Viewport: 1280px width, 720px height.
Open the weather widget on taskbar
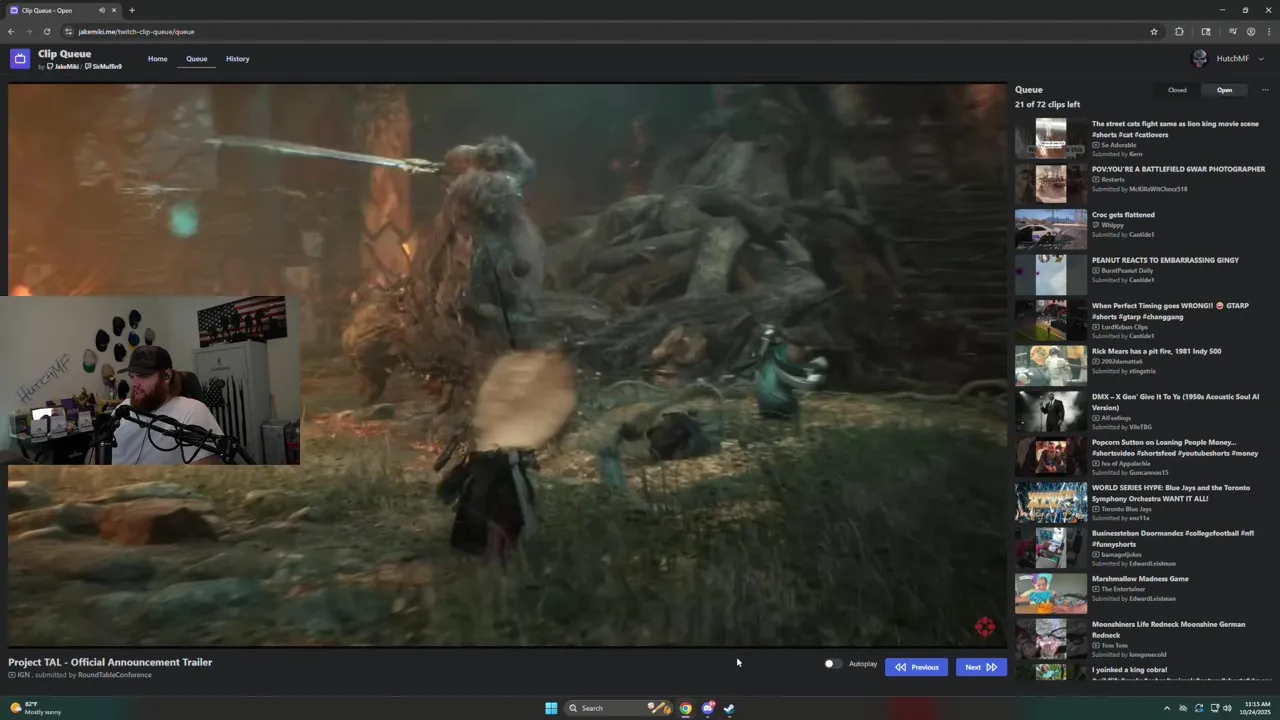pyautogui.click(x=35, y=708)
